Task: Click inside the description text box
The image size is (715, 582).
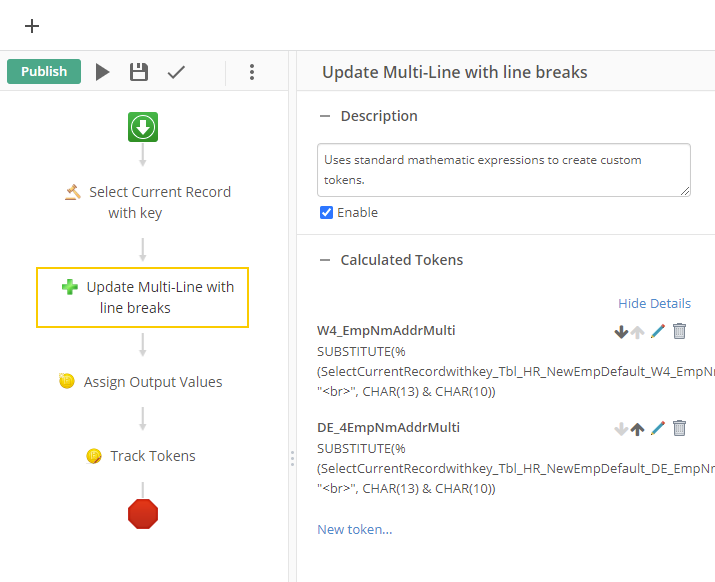Action: pyautogui.click(x=503, y=170)
